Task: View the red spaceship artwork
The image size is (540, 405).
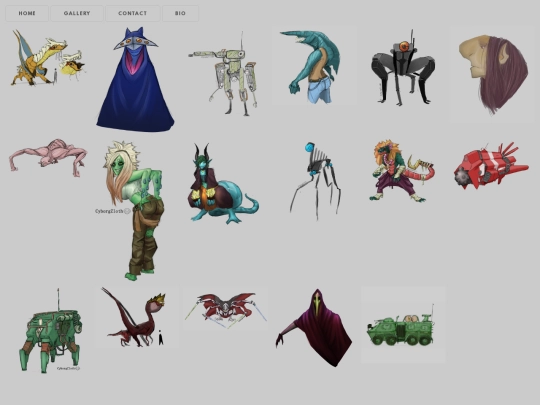Action: pyautogui.click(x=491, y=166)
